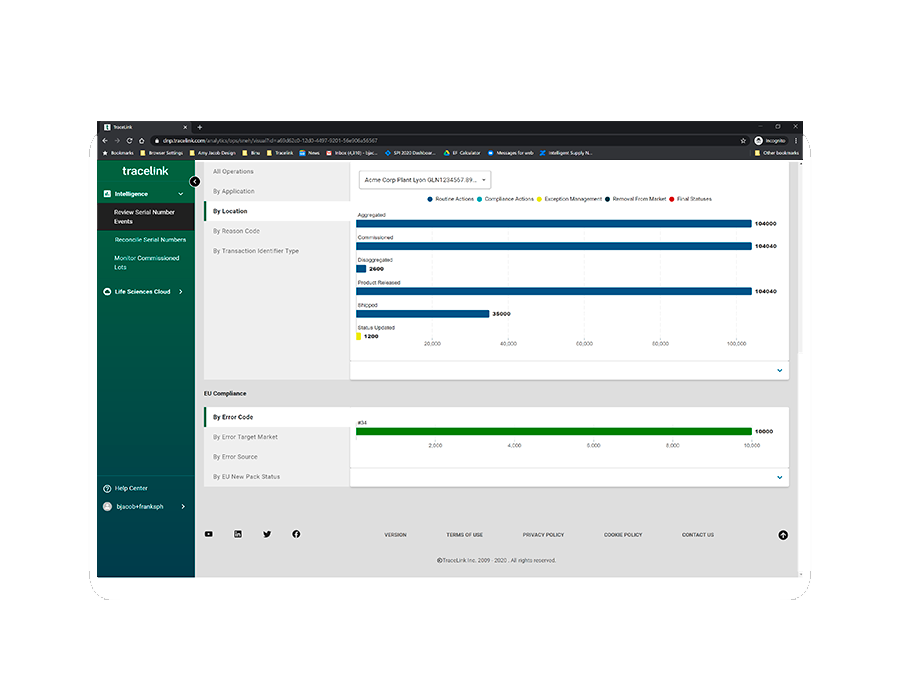Open Monitor Commissioned Lots in the sidebar
This screenshot has width=900, height=700.
pos(146,263)
